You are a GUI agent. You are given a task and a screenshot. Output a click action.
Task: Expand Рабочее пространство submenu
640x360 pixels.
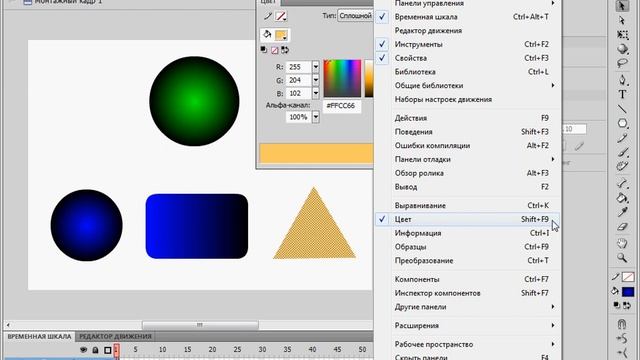point(467,344)
